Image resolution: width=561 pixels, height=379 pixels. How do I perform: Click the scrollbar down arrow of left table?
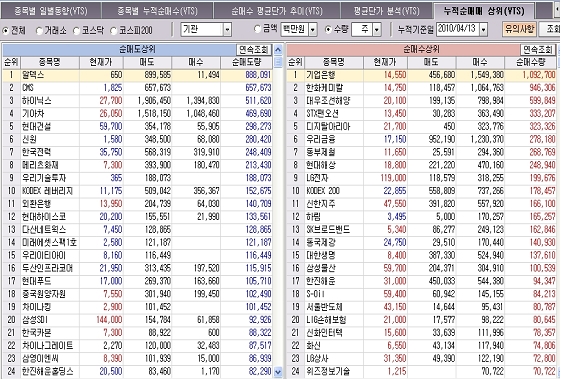click(278, 372)
